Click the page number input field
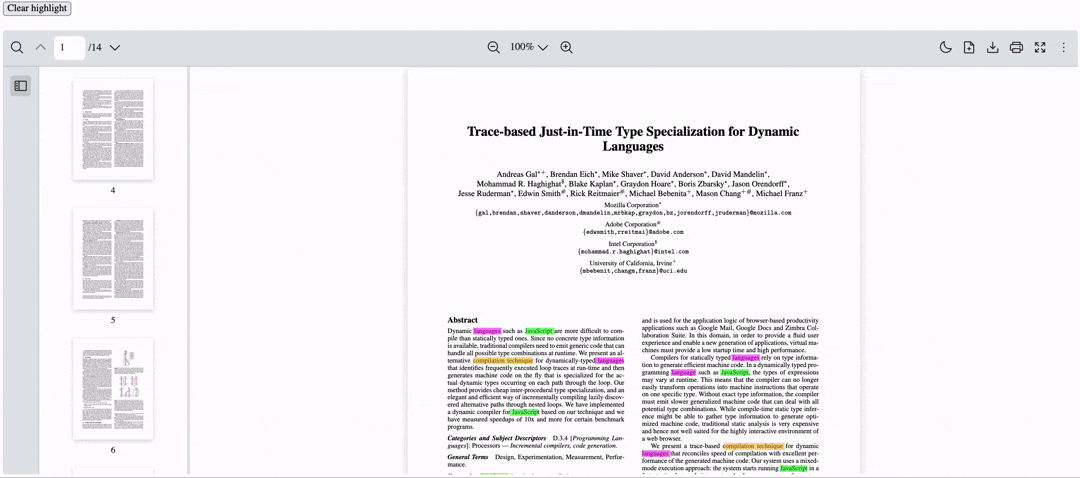 (70, 48)
